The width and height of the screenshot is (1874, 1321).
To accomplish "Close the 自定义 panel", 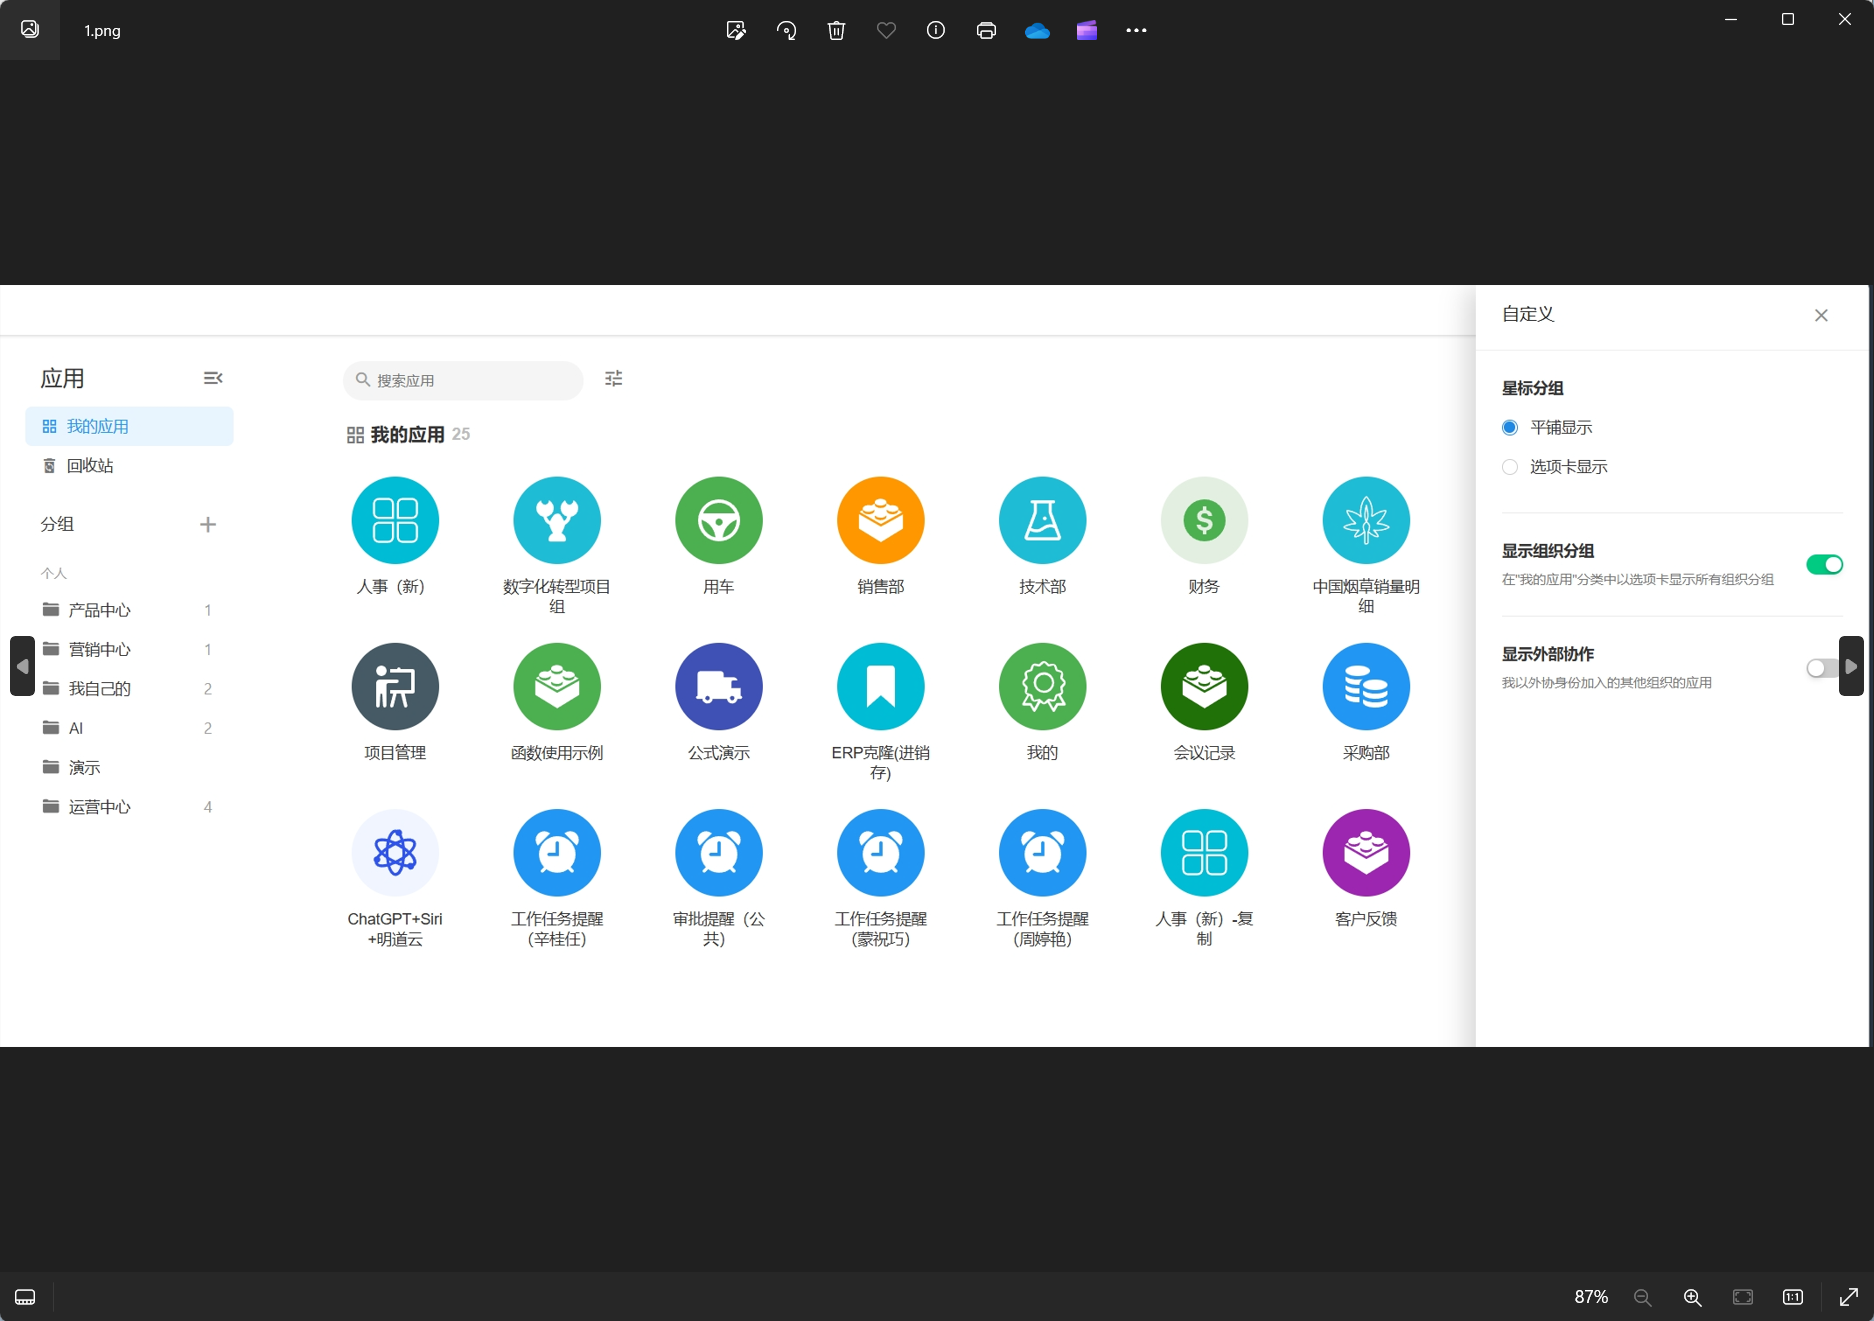I will point(1821,315).
